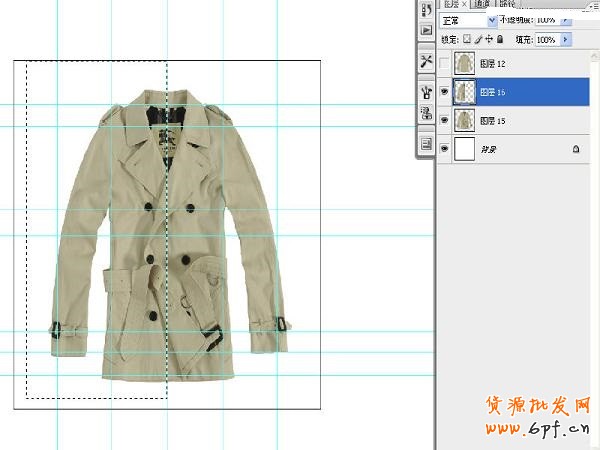
Task: Toggle visibility of the 背景 layer
Action: [445, 149]
